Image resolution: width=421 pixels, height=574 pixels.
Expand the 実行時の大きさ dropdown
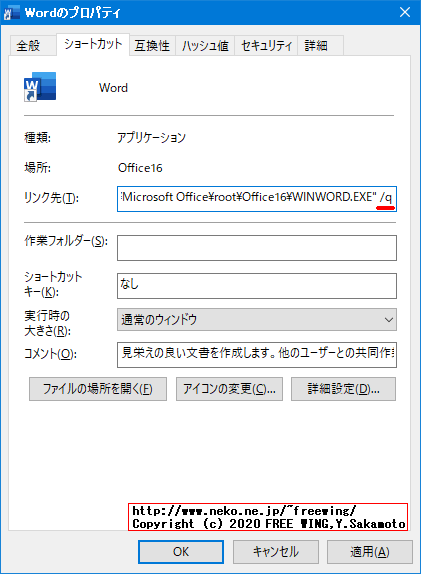pyautogui.click(x=257, y=320)
